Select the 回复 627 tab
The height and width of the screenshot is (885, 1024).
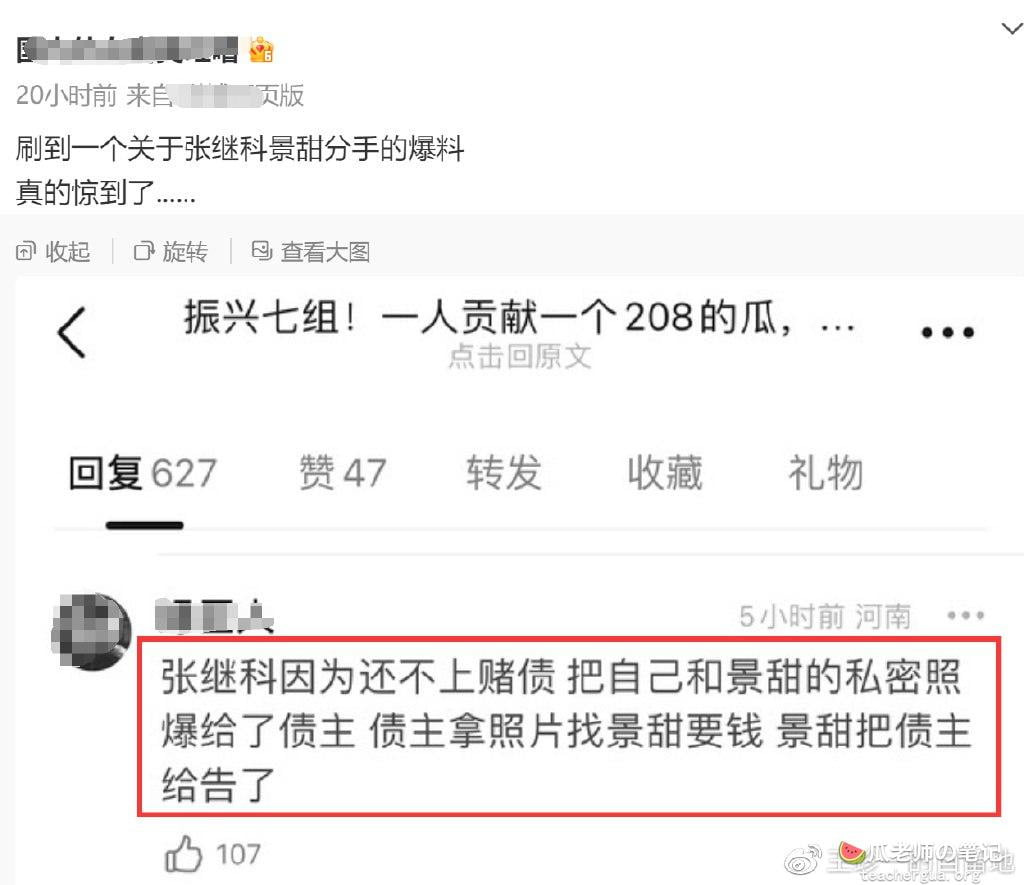143,472
